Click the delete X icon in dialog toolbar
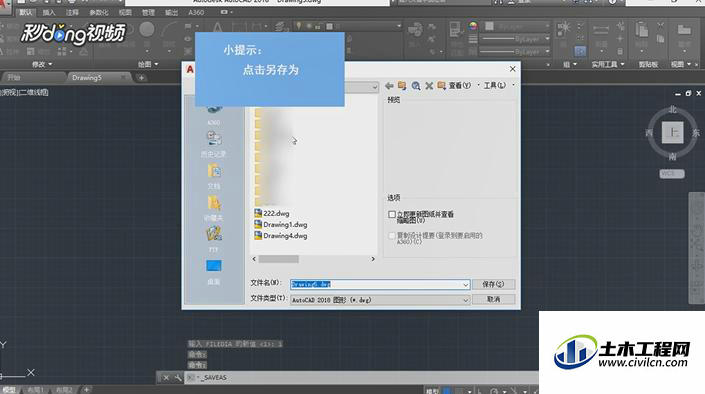Screen dimensions: 705x394 click(x=429, y=85)
